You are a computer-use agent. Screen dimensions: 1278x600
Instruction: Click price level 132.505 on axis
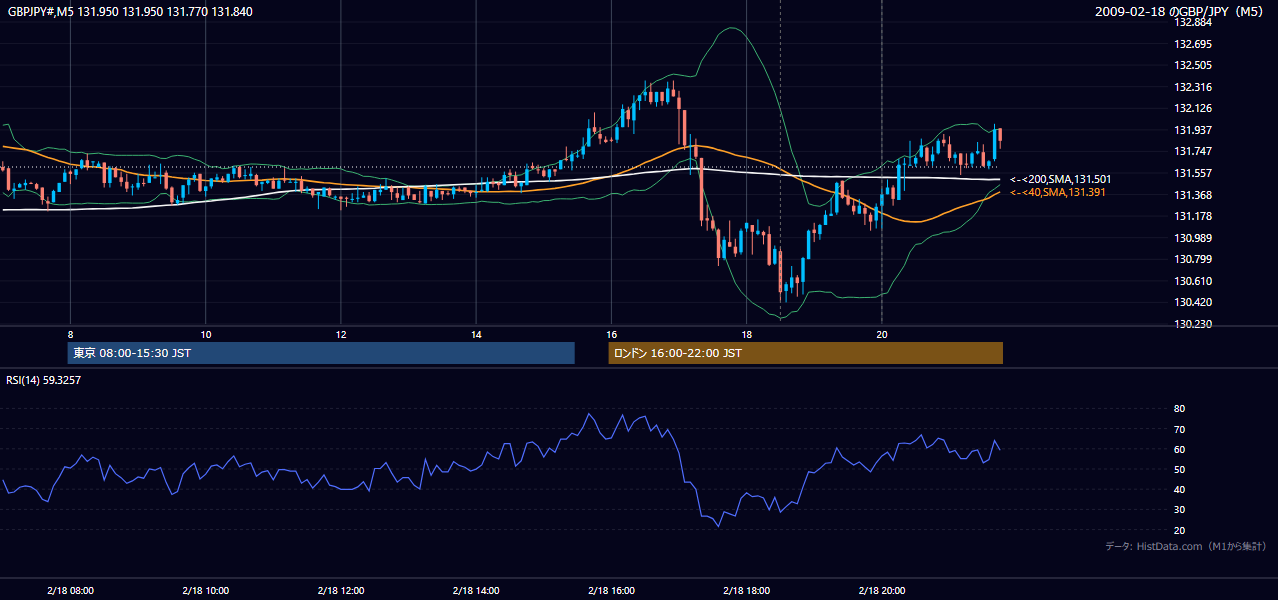1192,65
